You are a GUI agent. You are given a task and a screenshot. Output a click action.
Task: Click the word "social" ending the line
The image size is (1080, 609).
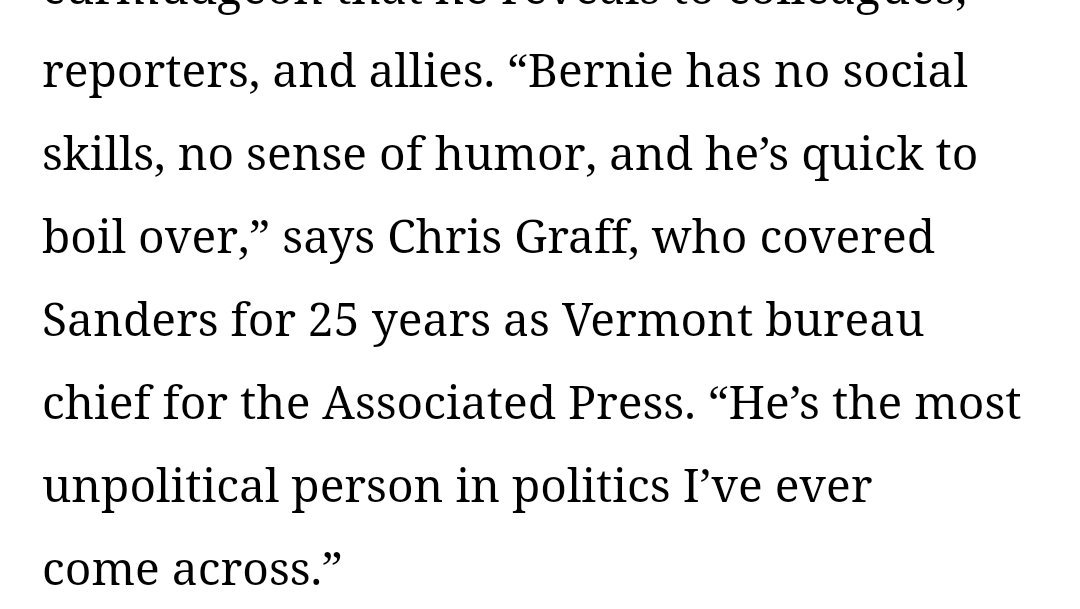905,70
